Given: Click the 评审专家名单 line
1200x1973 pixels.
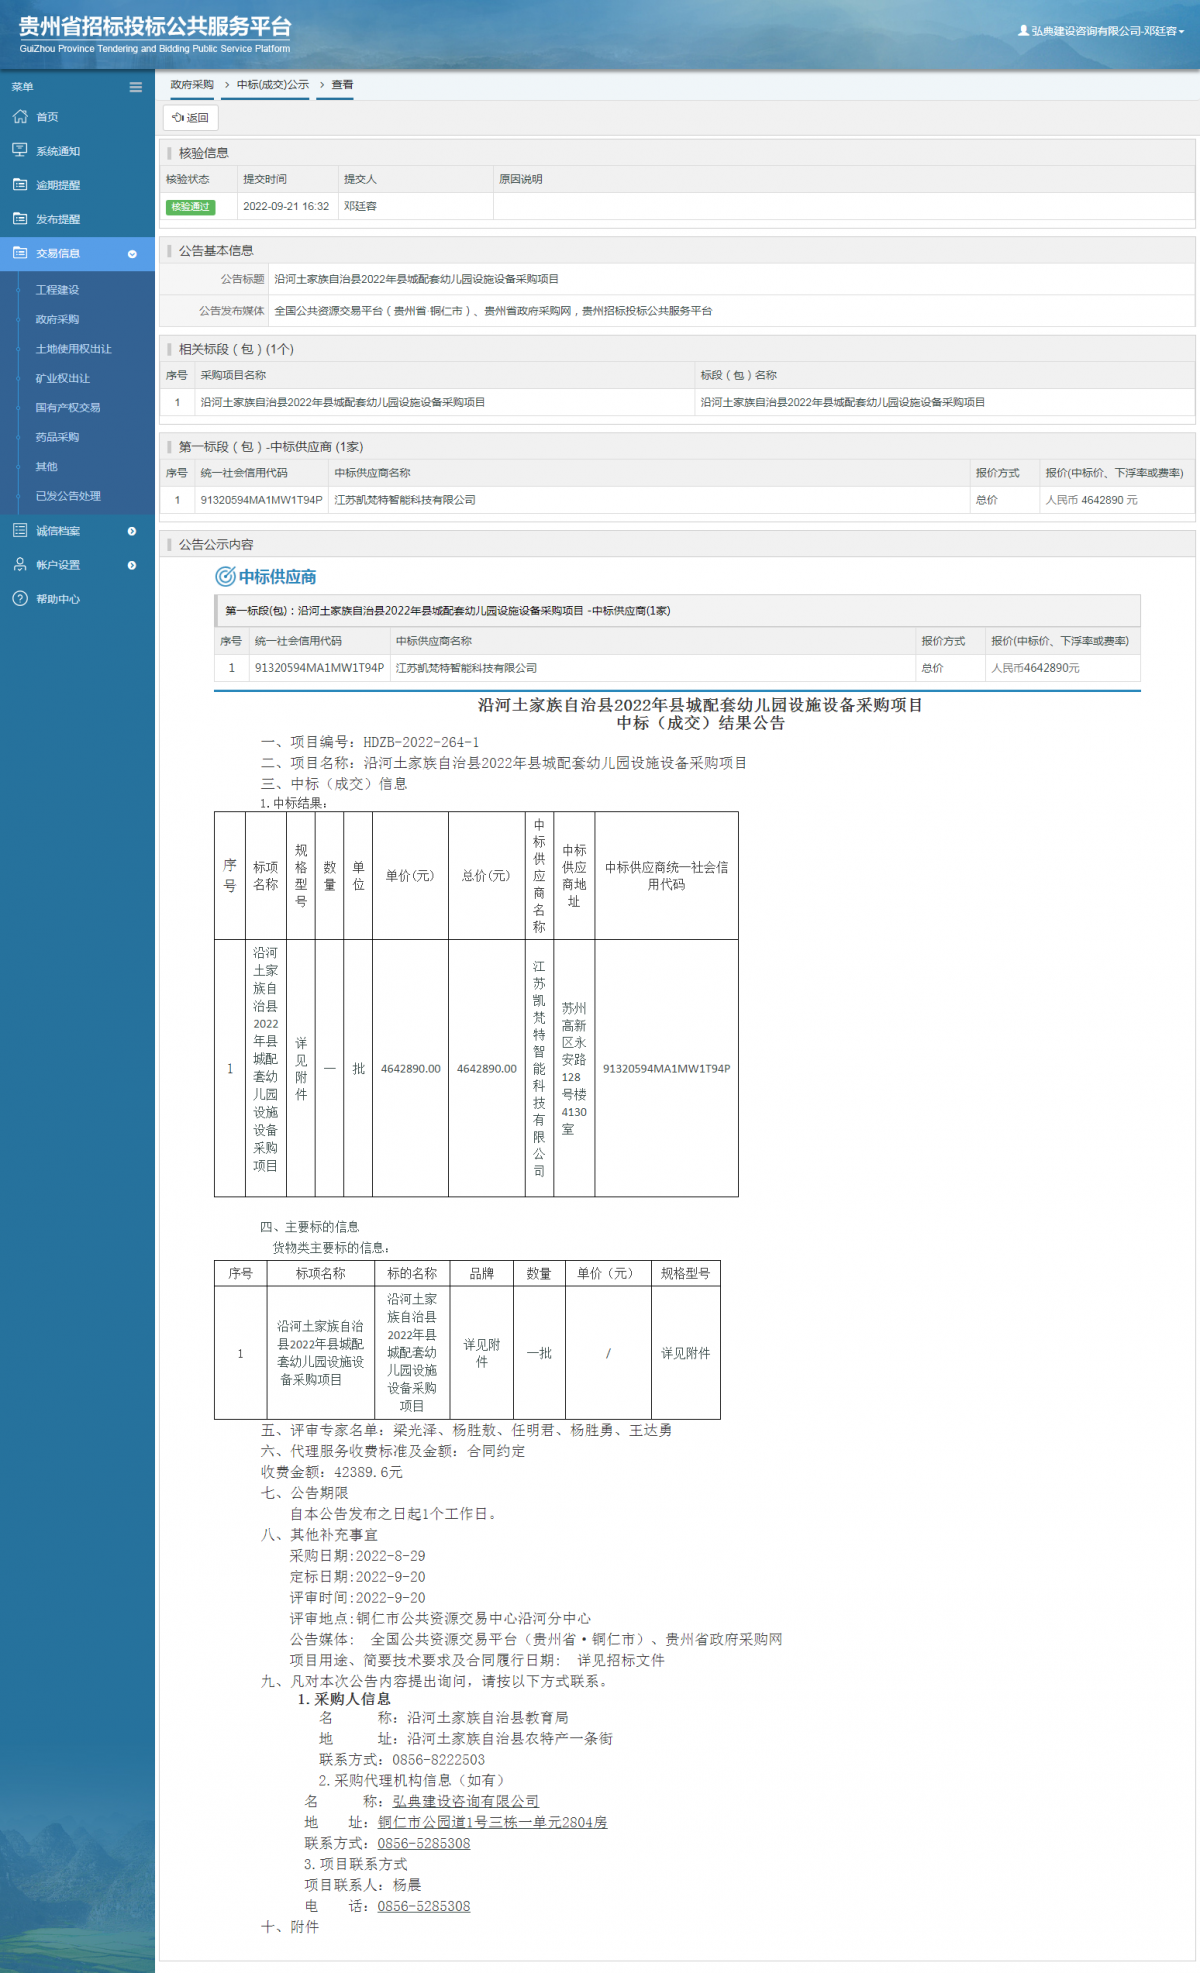Looking at the screenshot, I should (466, 1430).
